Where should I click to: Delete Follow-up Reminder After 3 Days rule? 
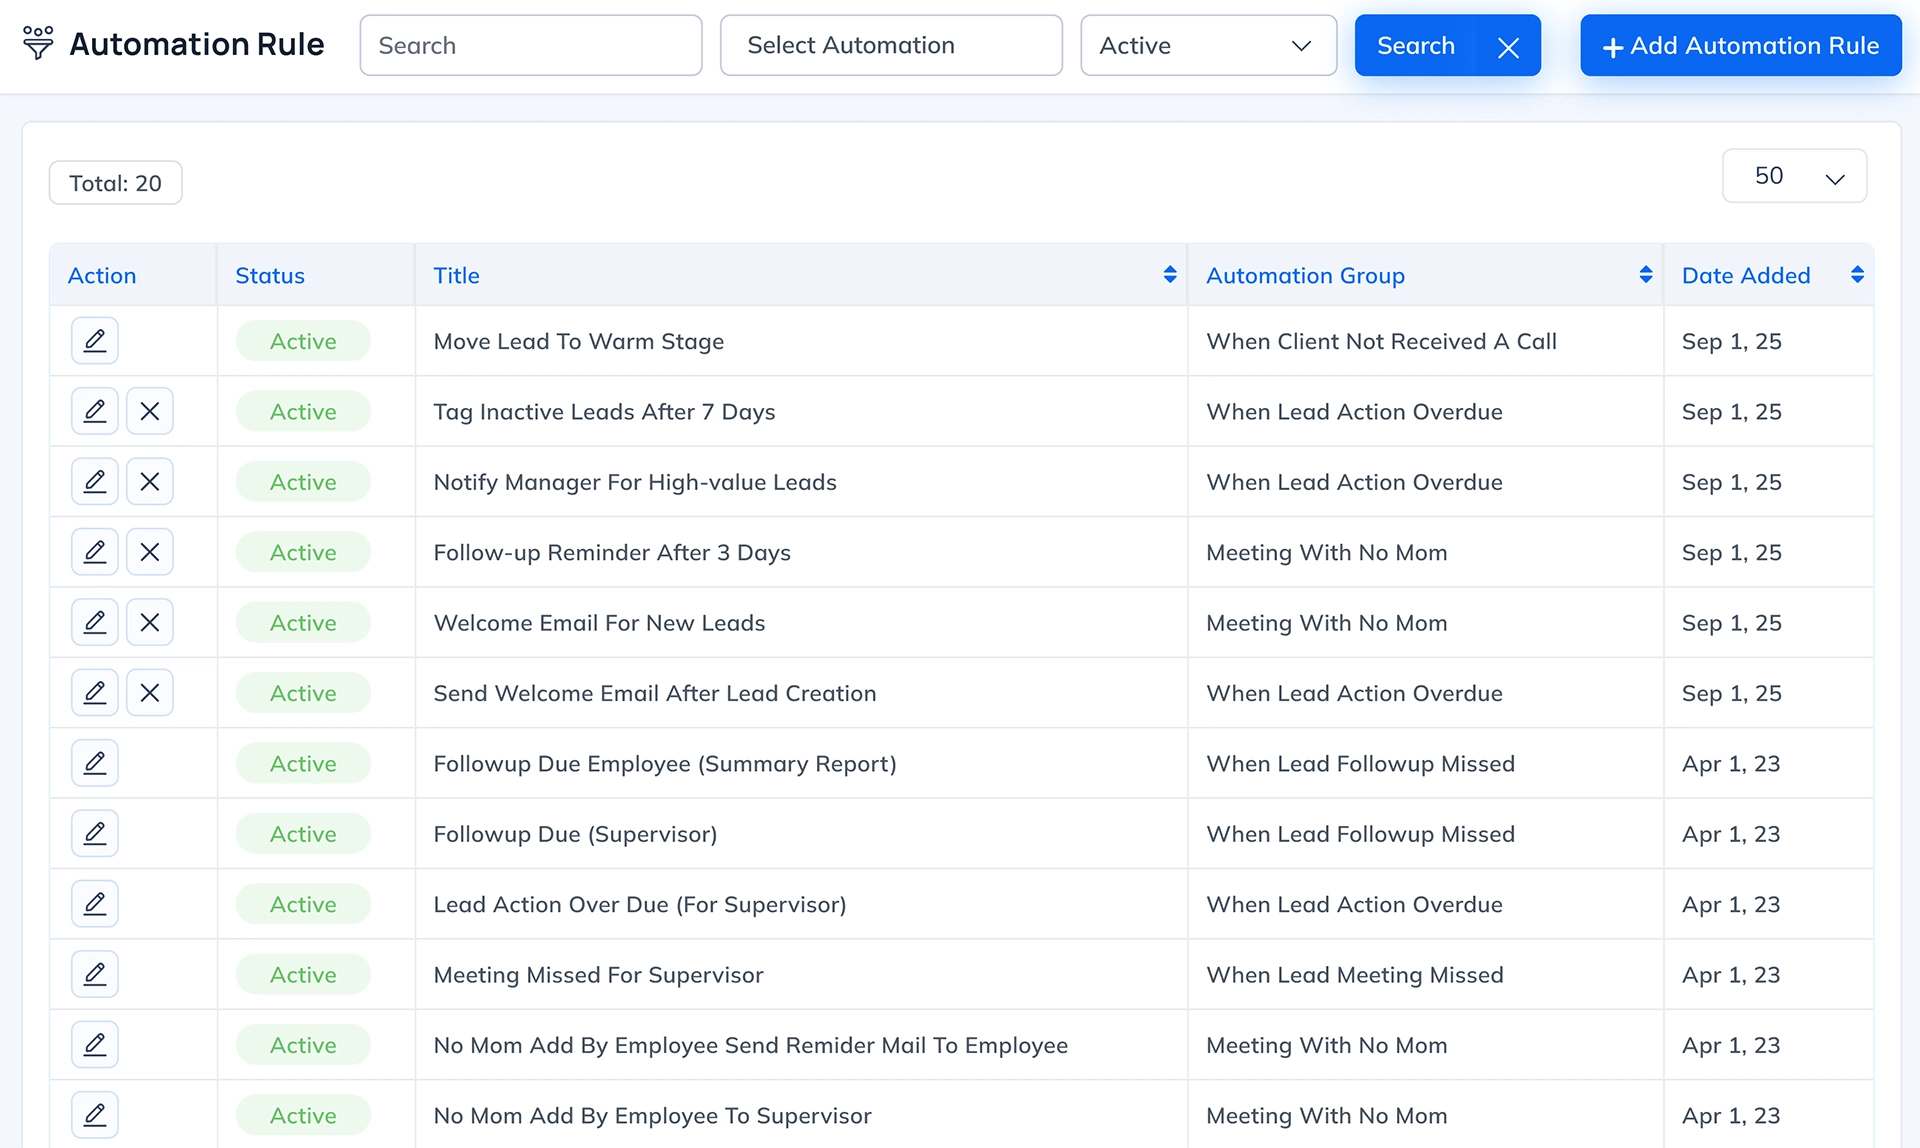(150, 552)
